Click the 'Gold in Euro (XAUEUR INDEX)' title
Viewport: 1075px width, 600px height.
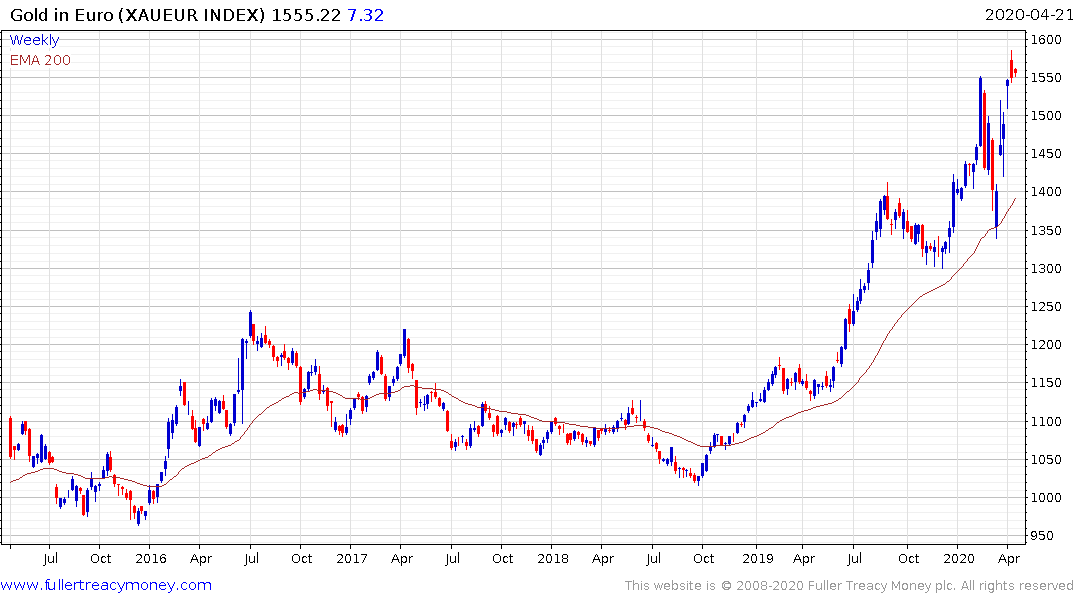(x=138, y=15)
